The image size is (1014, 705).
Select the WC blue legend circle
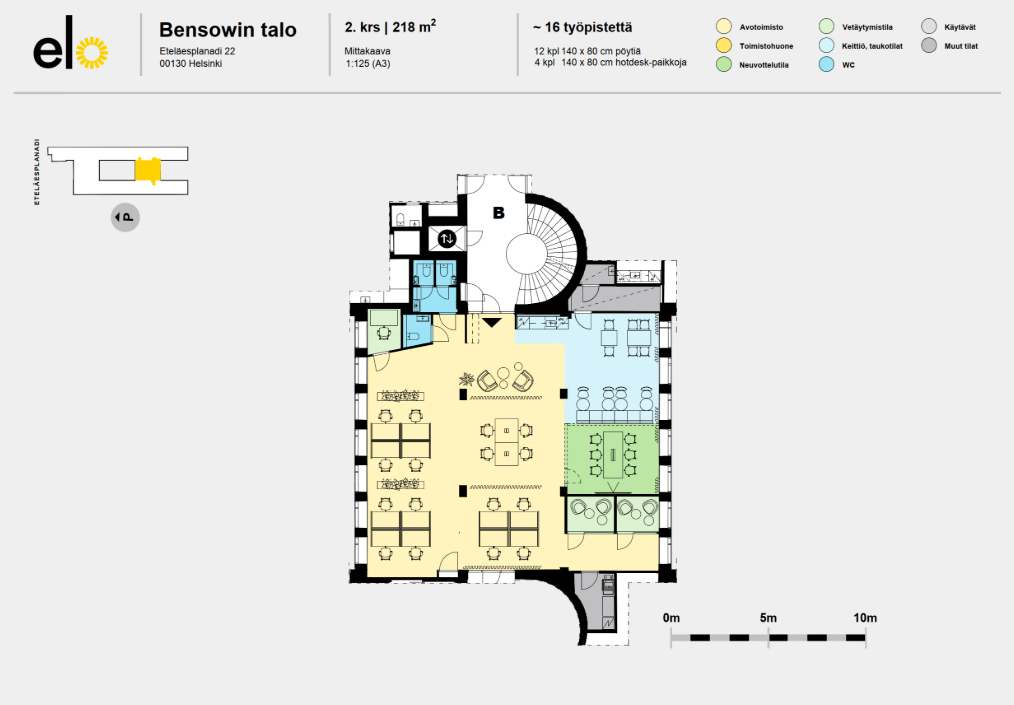pyautogui.click(x=826, y=65)
